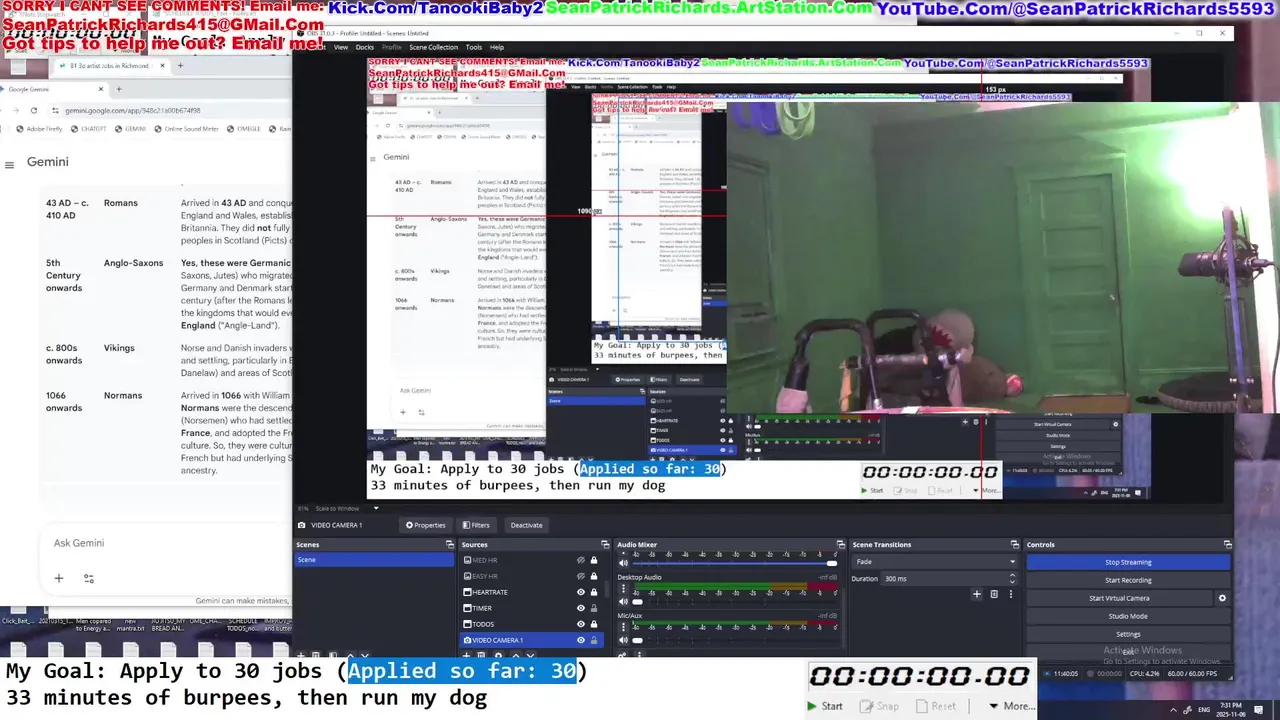Pop out the Audio Mixer dock
The width and height of the screenshot is (1280, 720).
(x=840, y=545)
